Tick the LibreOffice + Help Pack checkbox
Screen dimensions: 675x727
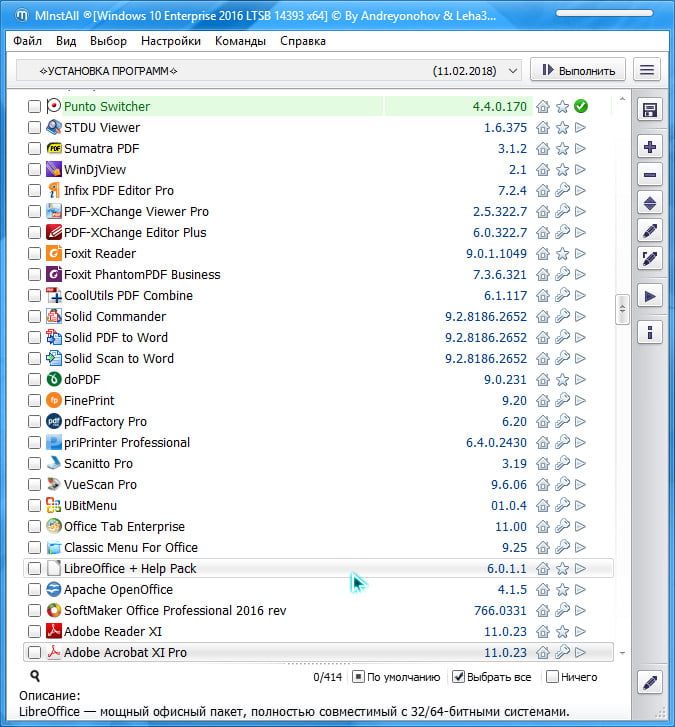click(x=35, y=569)
